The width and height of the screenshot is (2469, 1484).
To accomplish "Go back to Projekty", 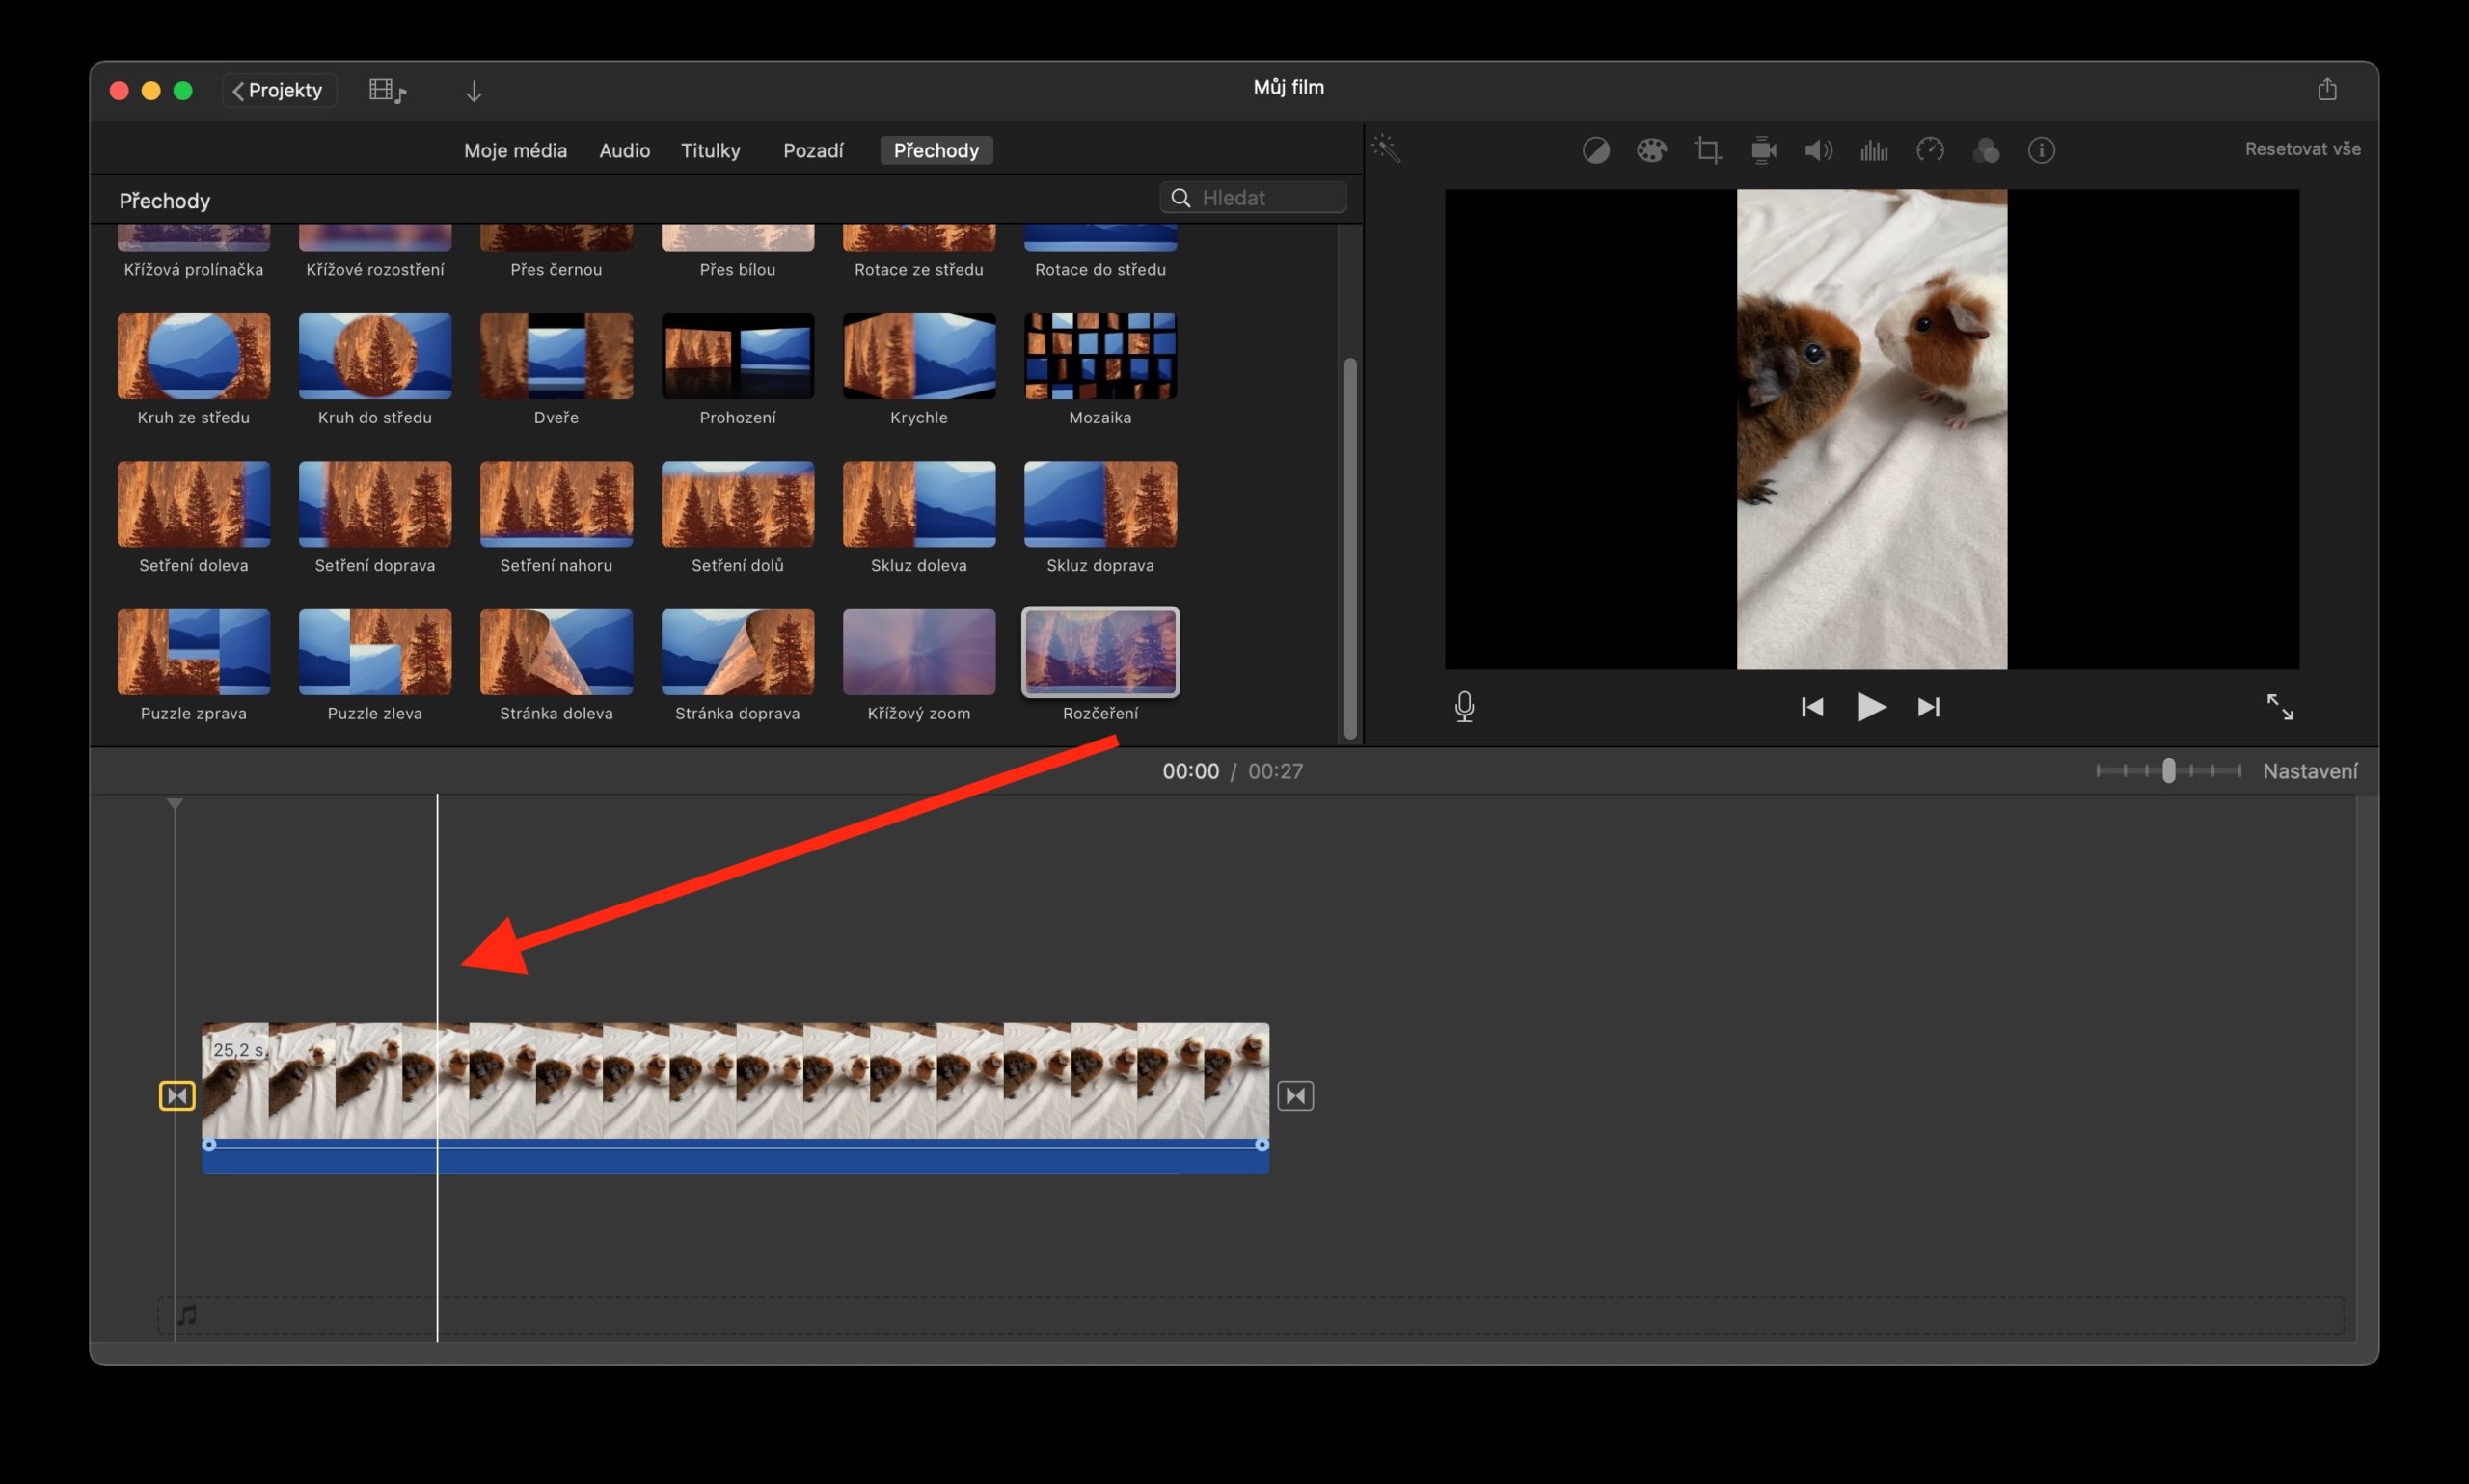I will (278, 89).
